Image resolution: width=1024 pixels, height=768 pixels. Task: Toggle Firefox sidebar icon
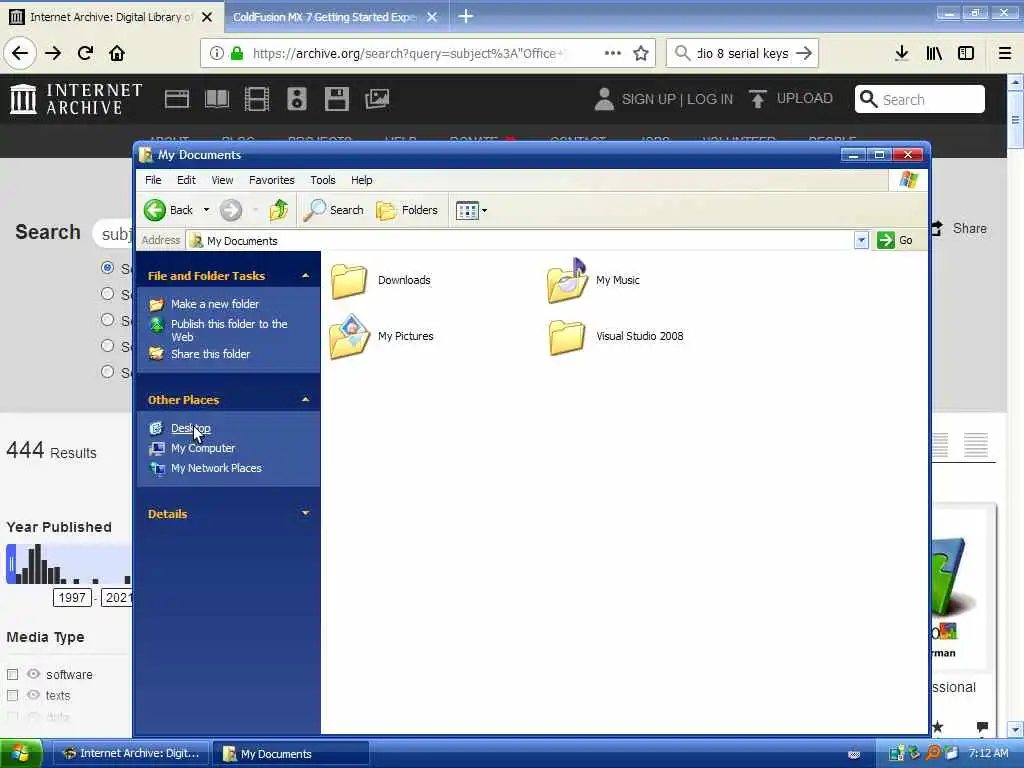966,53
